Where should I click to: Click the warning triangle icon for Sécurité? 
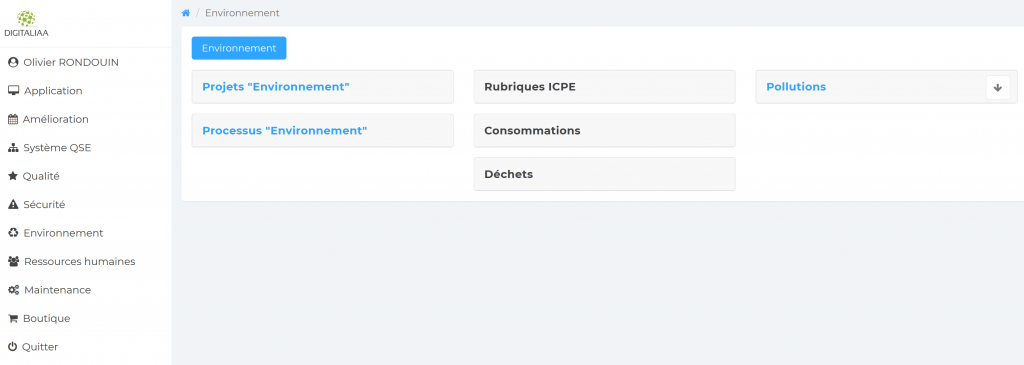[x=12, y=204]
